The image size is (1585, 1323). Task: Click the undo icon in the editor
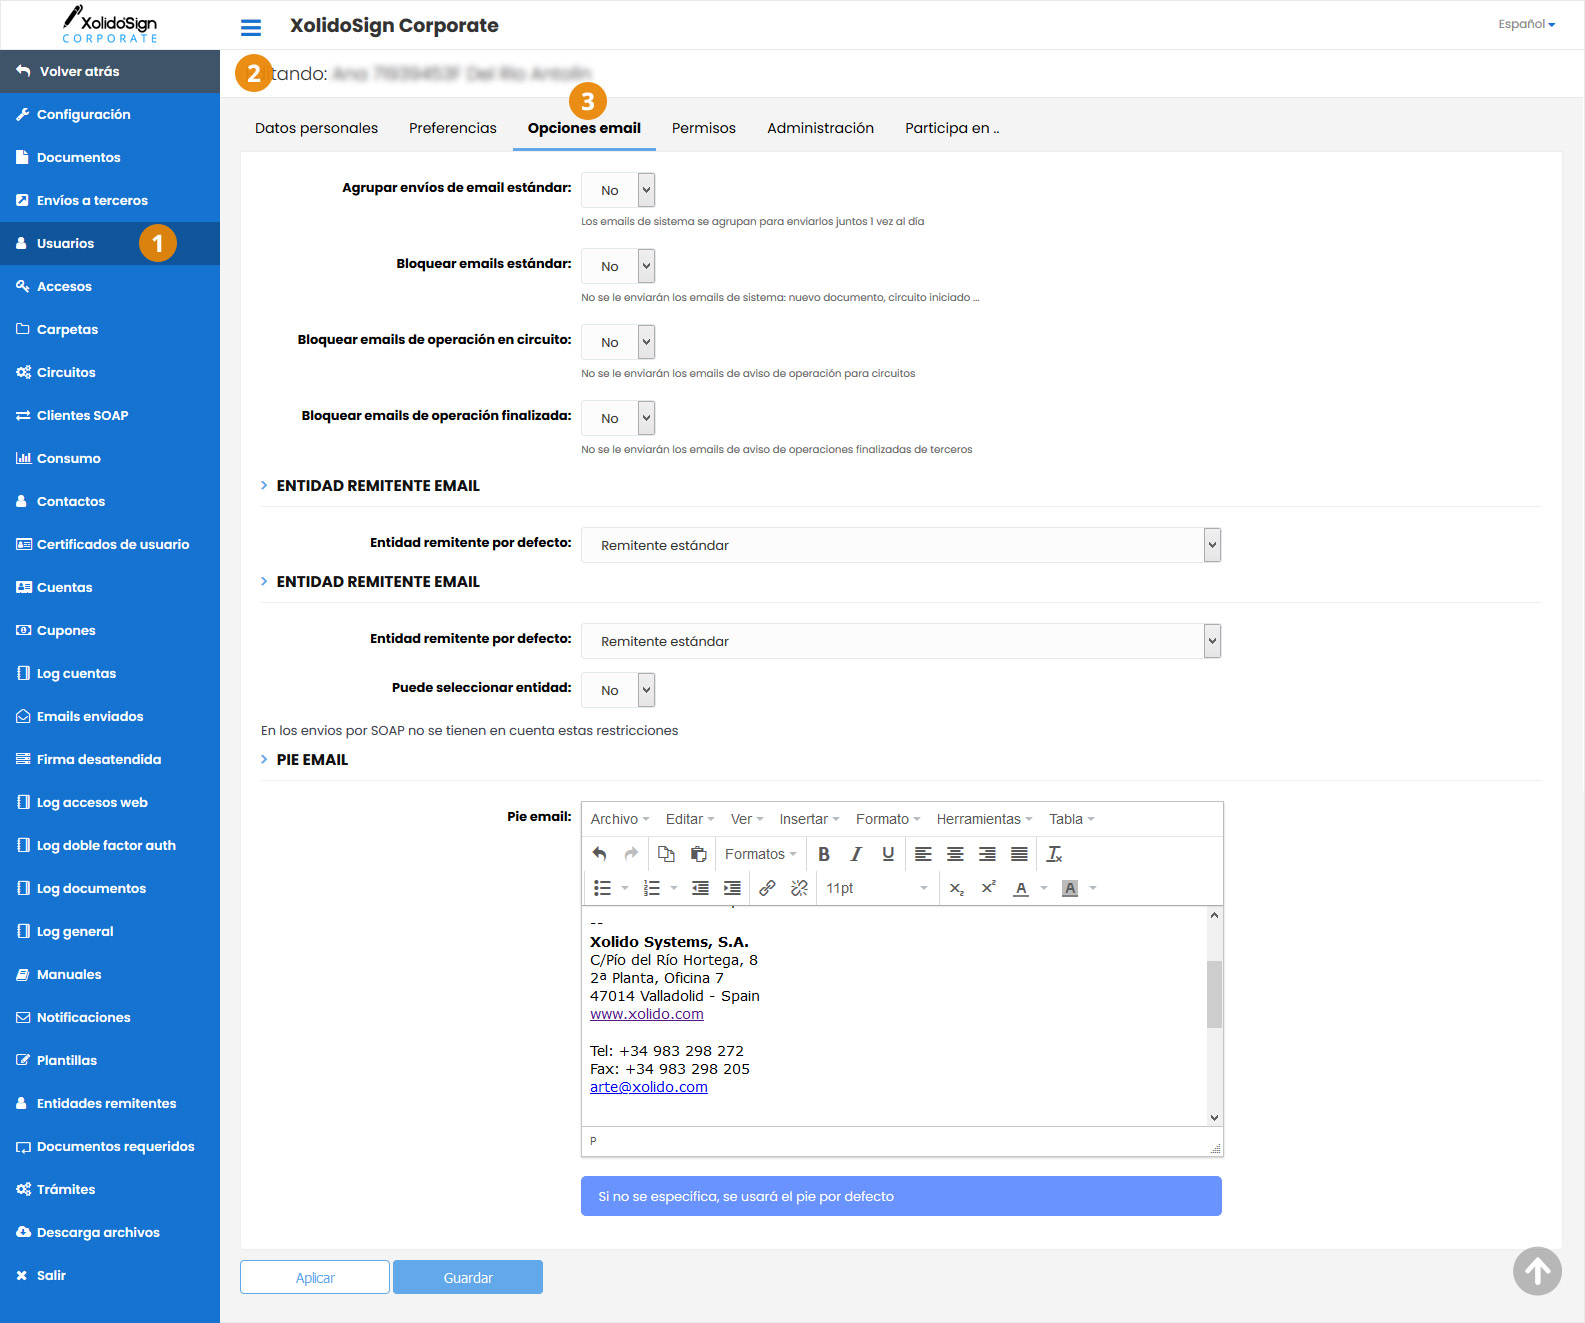coord(600,854)
